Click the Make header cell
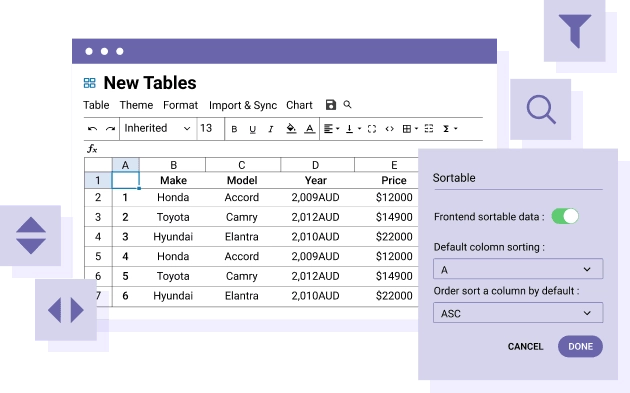Screen dimensions: 630x393 173,180
